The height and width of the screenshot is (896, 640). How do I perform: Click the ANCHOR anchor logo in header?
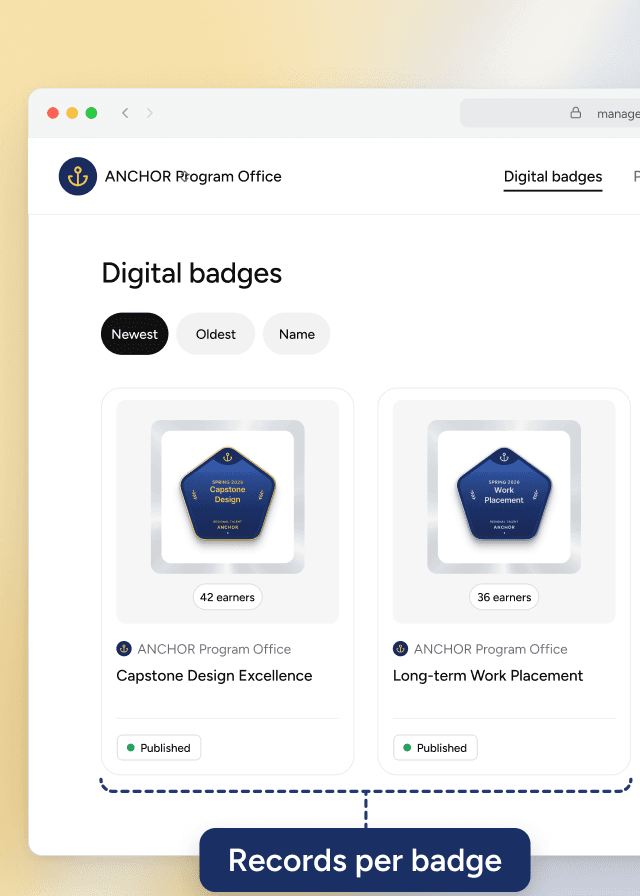pyautogui.click(x=78, y=177)
